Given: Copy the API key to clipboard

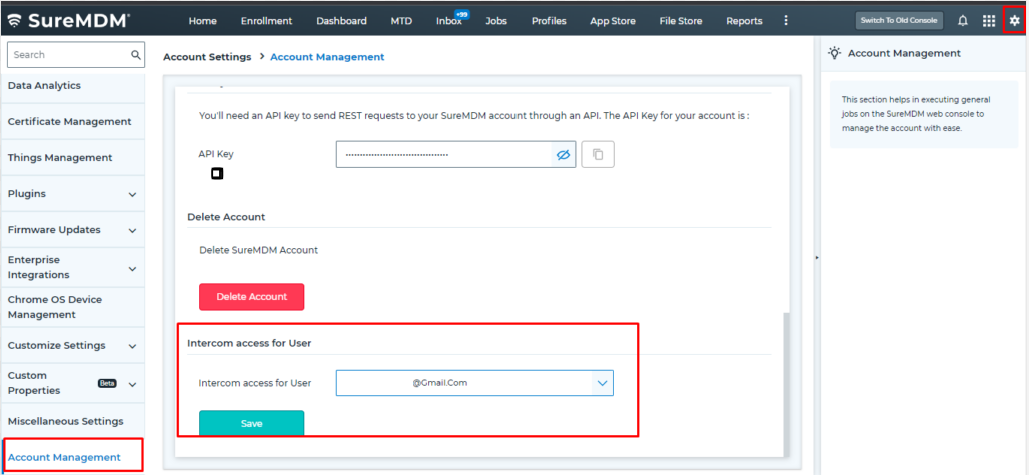Looking at the screenshot, I should pyautogui.click(x=598, y=154).
